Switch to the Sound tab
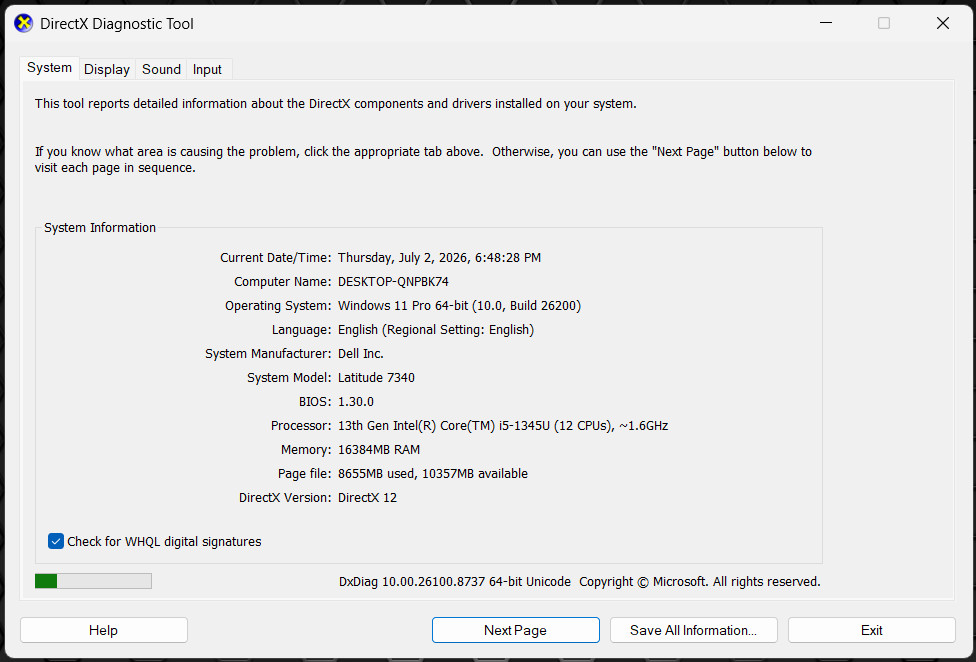The width and height of the screenshot is (976, 662). 161,69
